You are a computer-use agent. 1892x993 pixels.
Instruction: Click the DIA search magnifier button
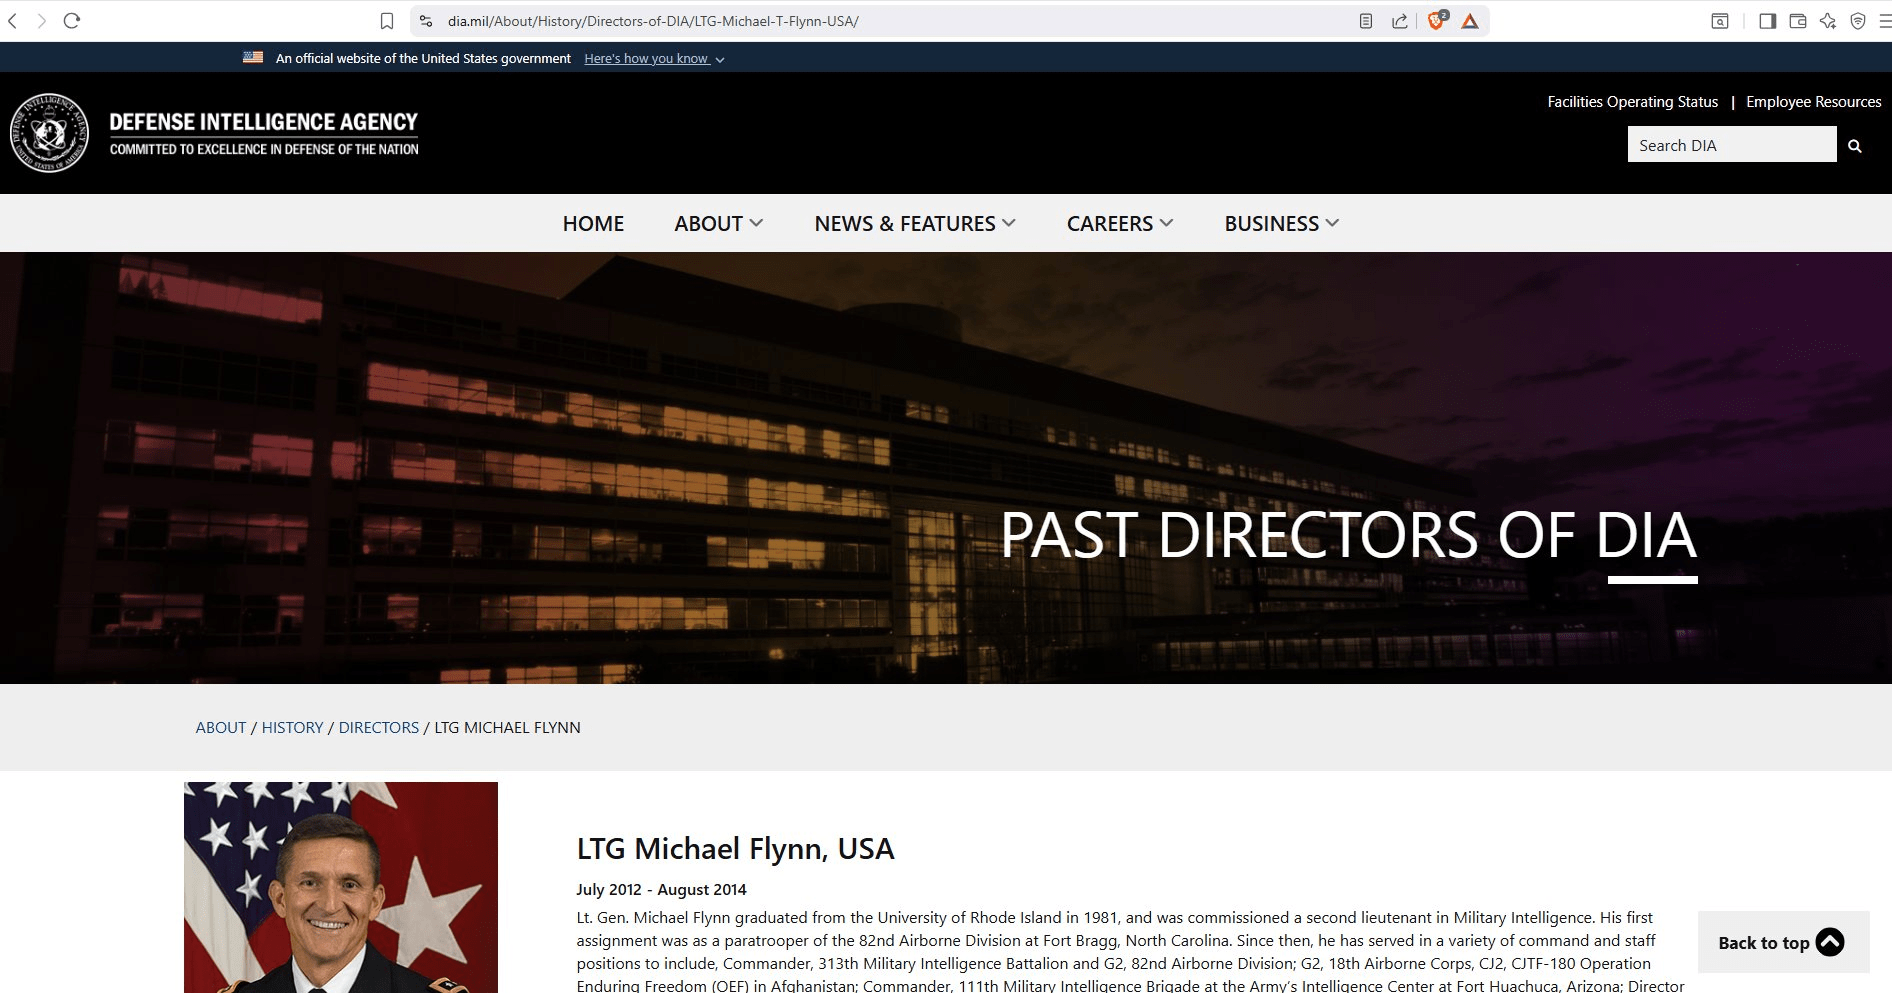pyautogui.click(x=1854, y=146)
